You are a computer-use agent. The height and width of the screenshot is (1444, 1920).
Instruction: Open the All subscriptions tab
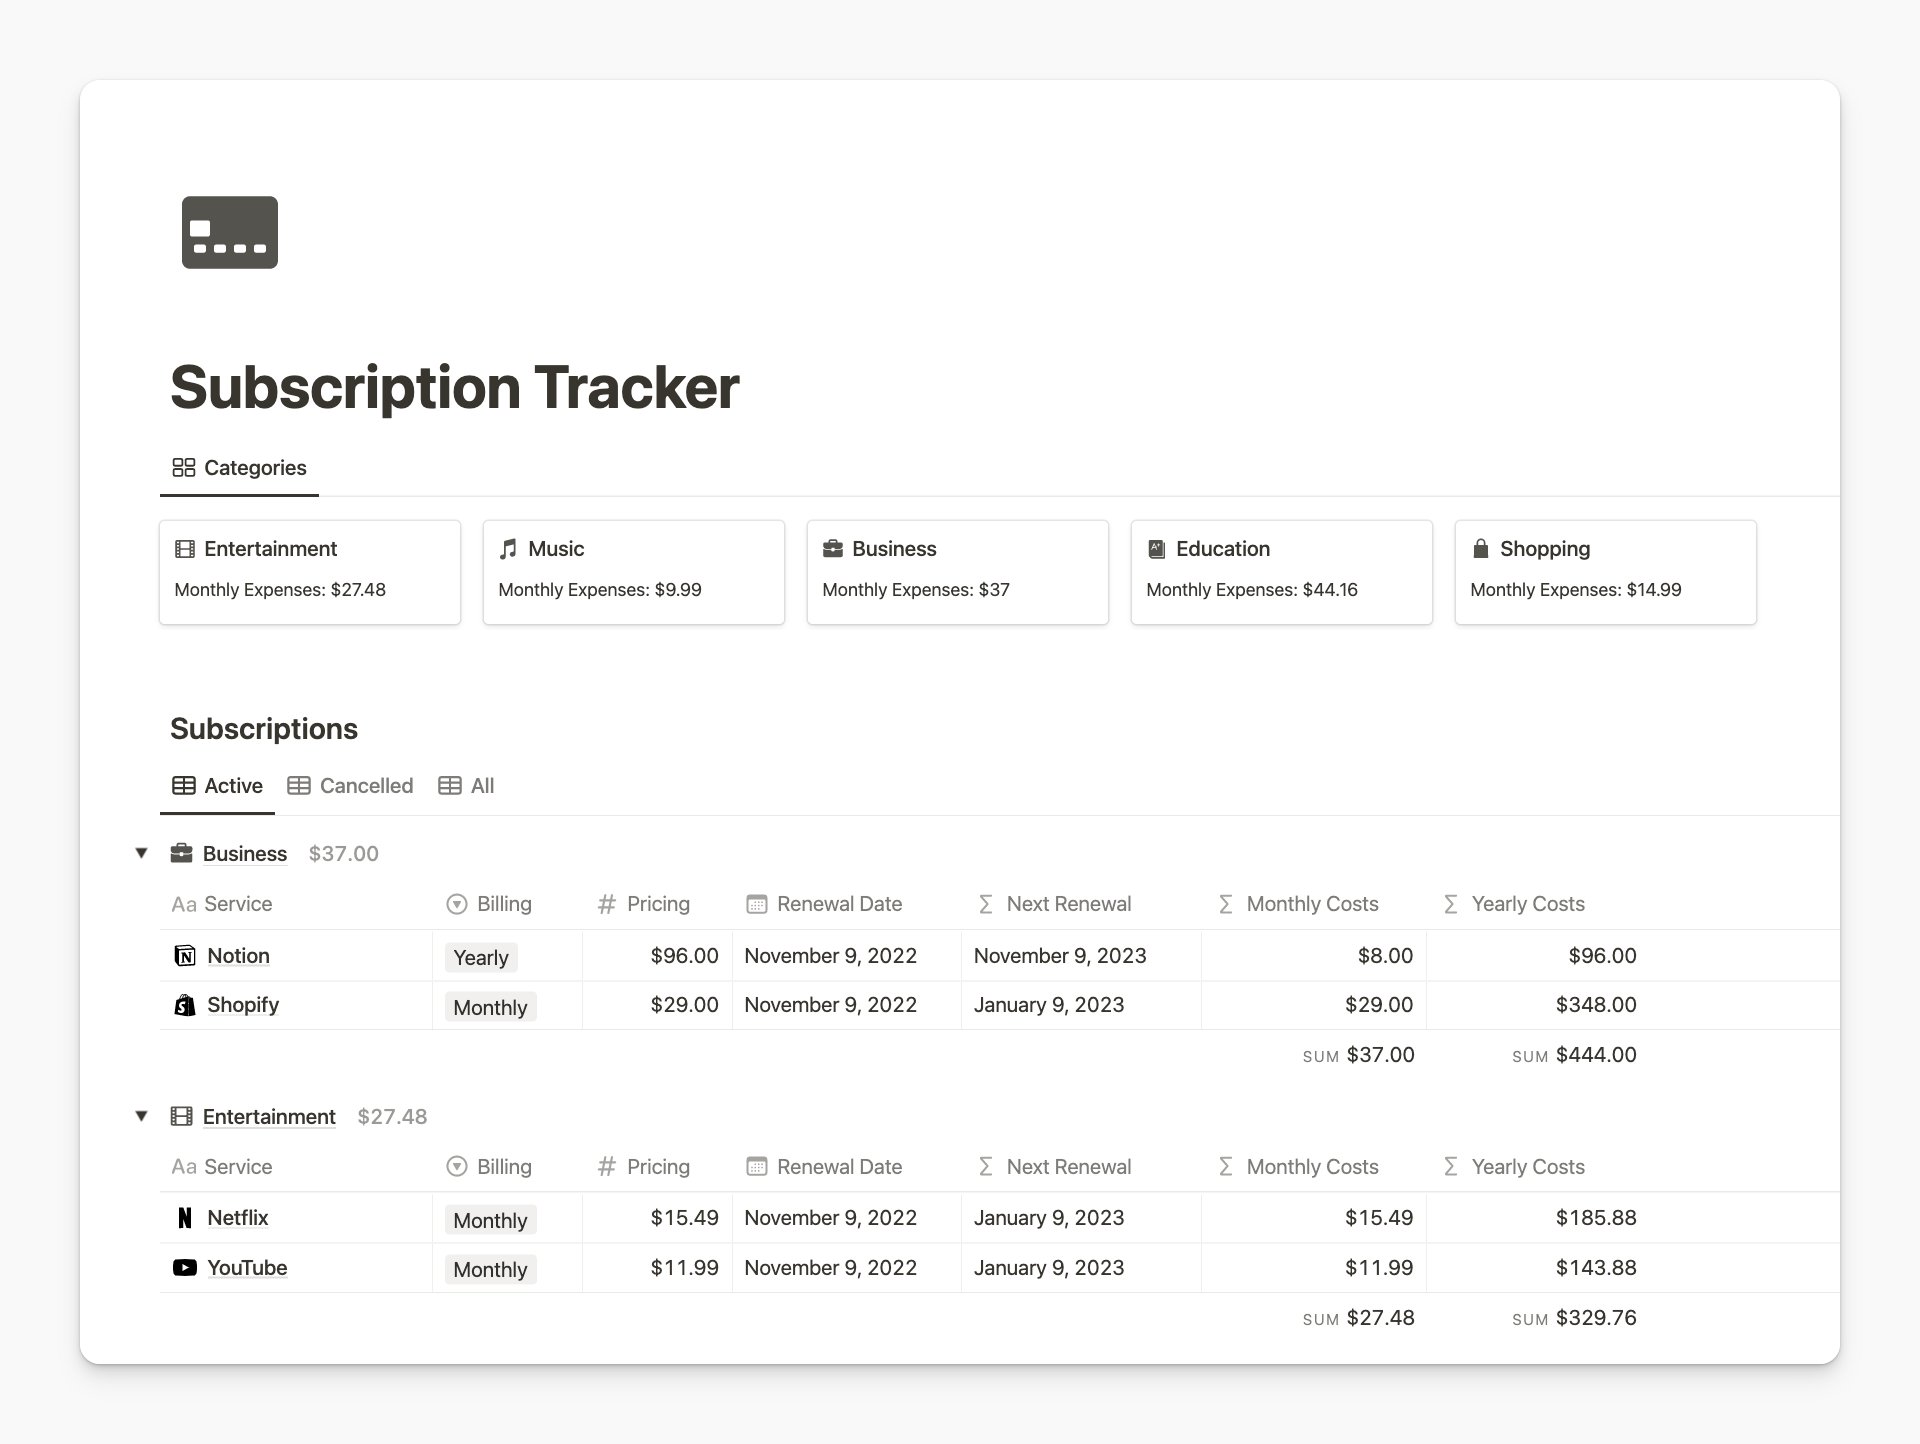coord(466,785)
